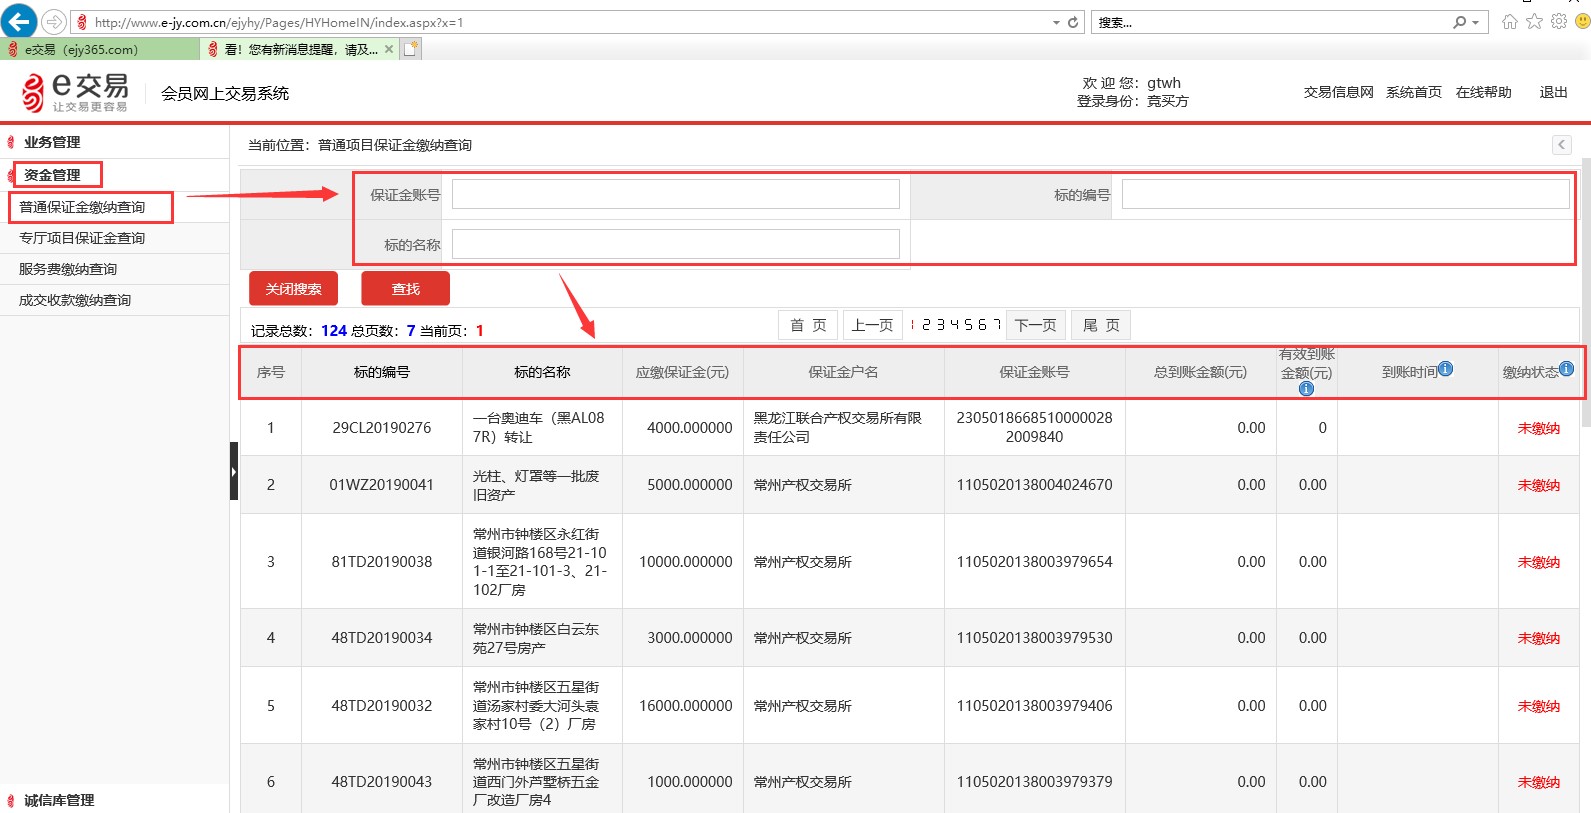Switch to the e交易 (ejy365.com) tab
Image resolution: width=1591 pixels, height=813 pixels.
click(x=100, y=49)
